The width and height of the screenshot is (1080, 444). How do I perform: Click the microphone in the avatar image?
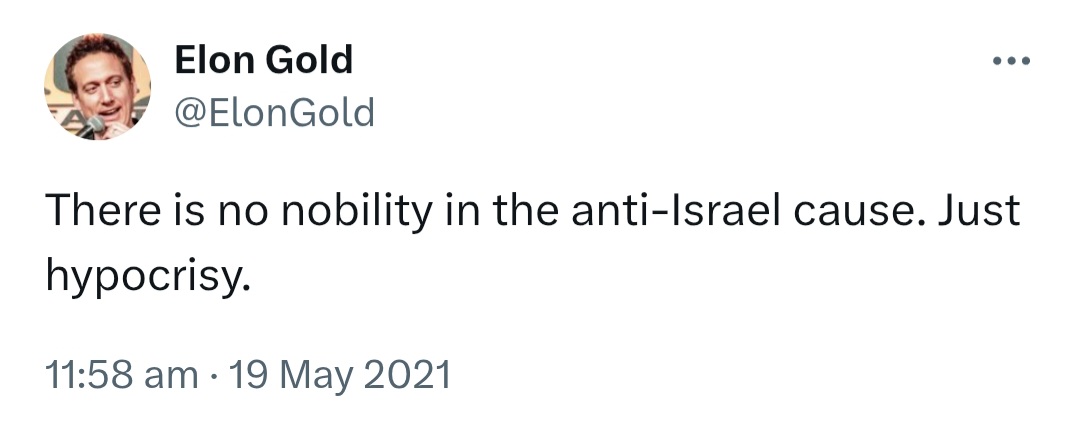point(92,127)
